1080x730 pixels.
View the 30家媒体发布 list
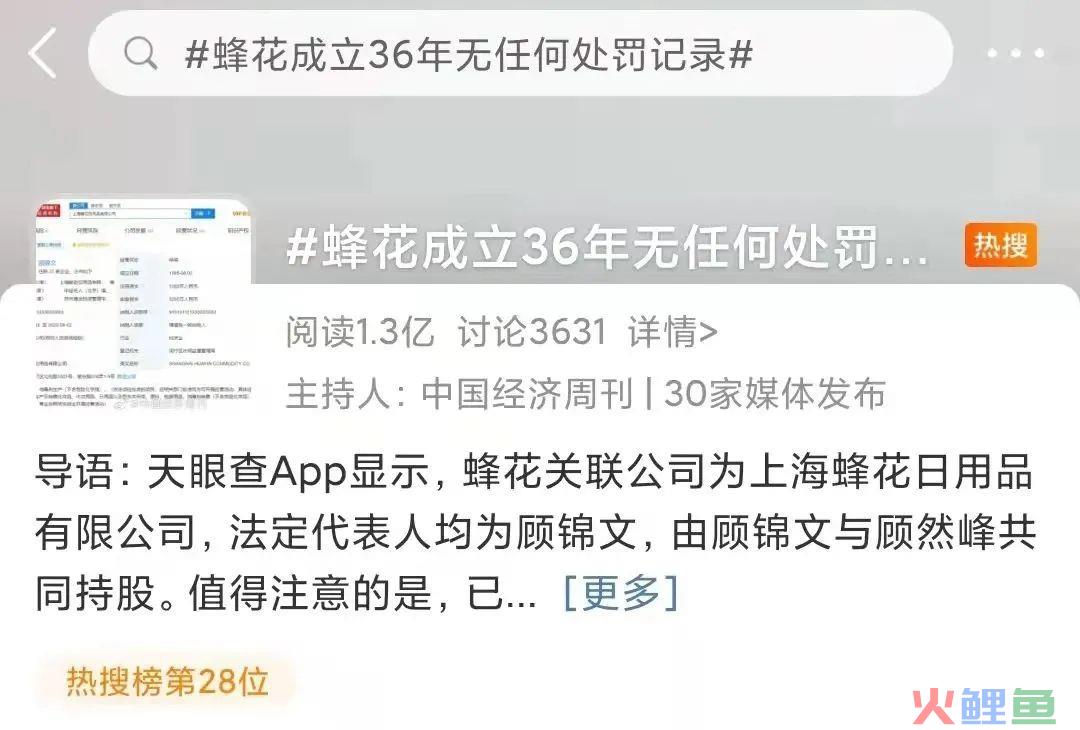(775, 394)
